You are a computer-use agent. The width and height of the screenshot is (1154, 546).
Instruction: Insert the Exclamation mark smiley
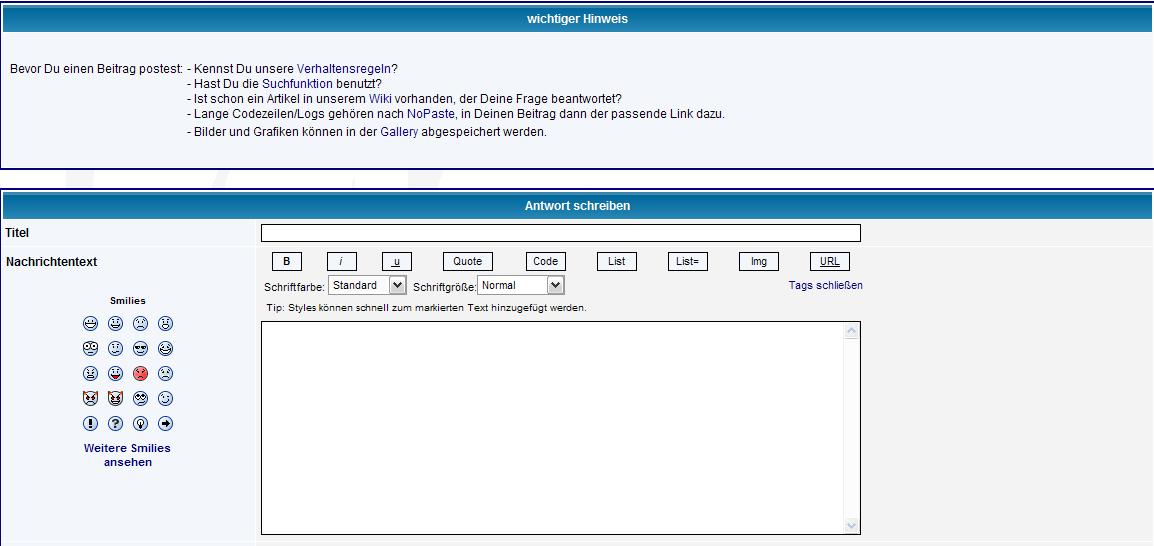tap(91, 423)
